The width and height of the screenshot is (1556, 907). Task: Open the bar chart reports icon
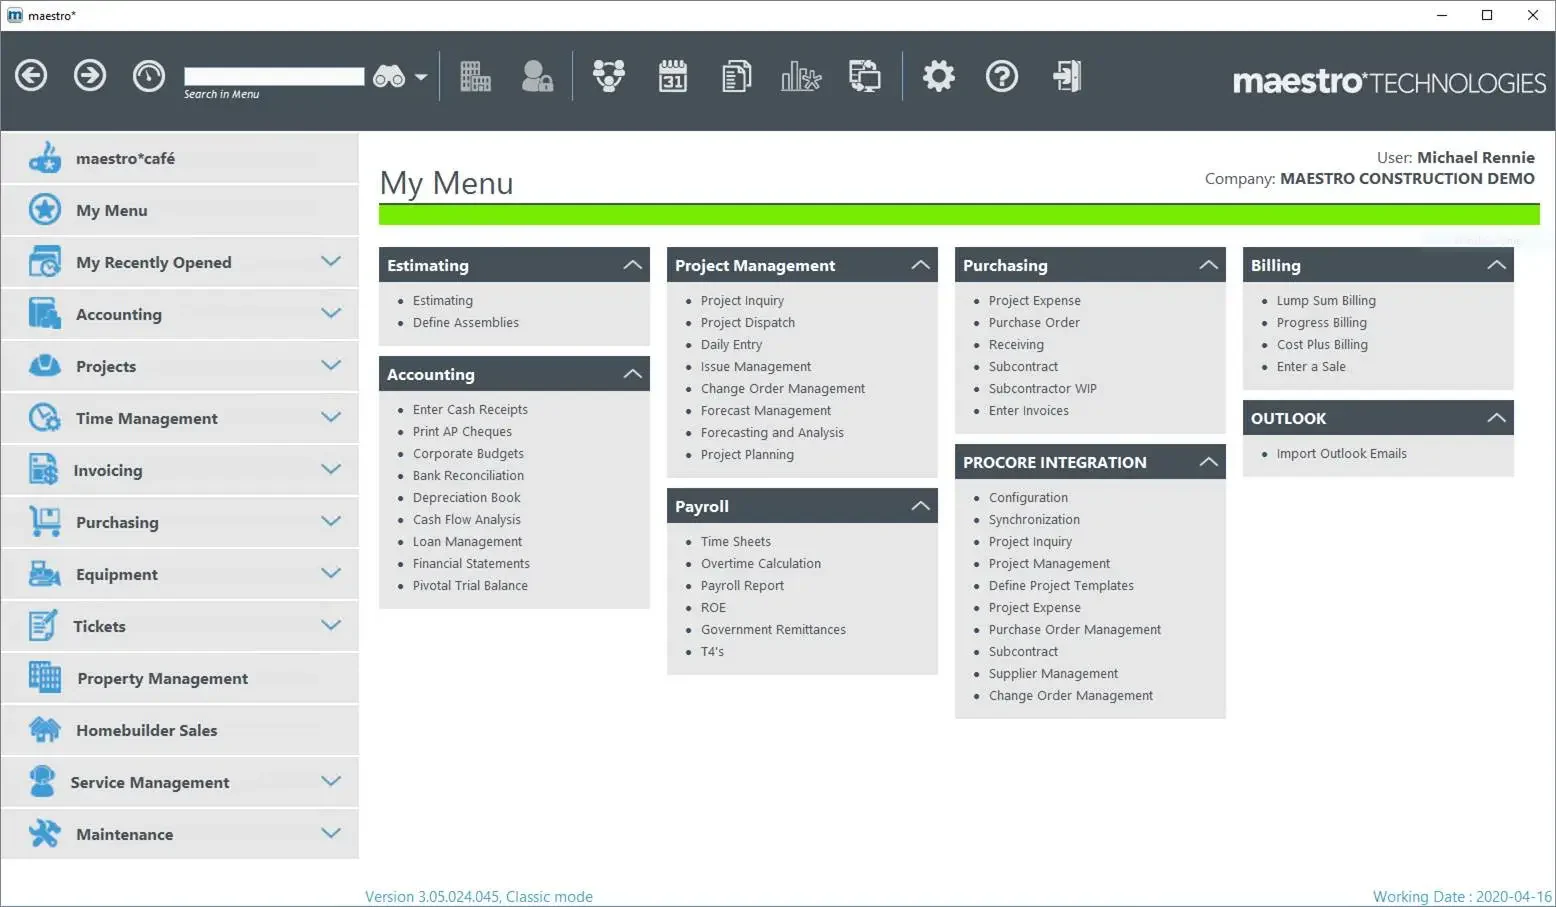[800, 76]
